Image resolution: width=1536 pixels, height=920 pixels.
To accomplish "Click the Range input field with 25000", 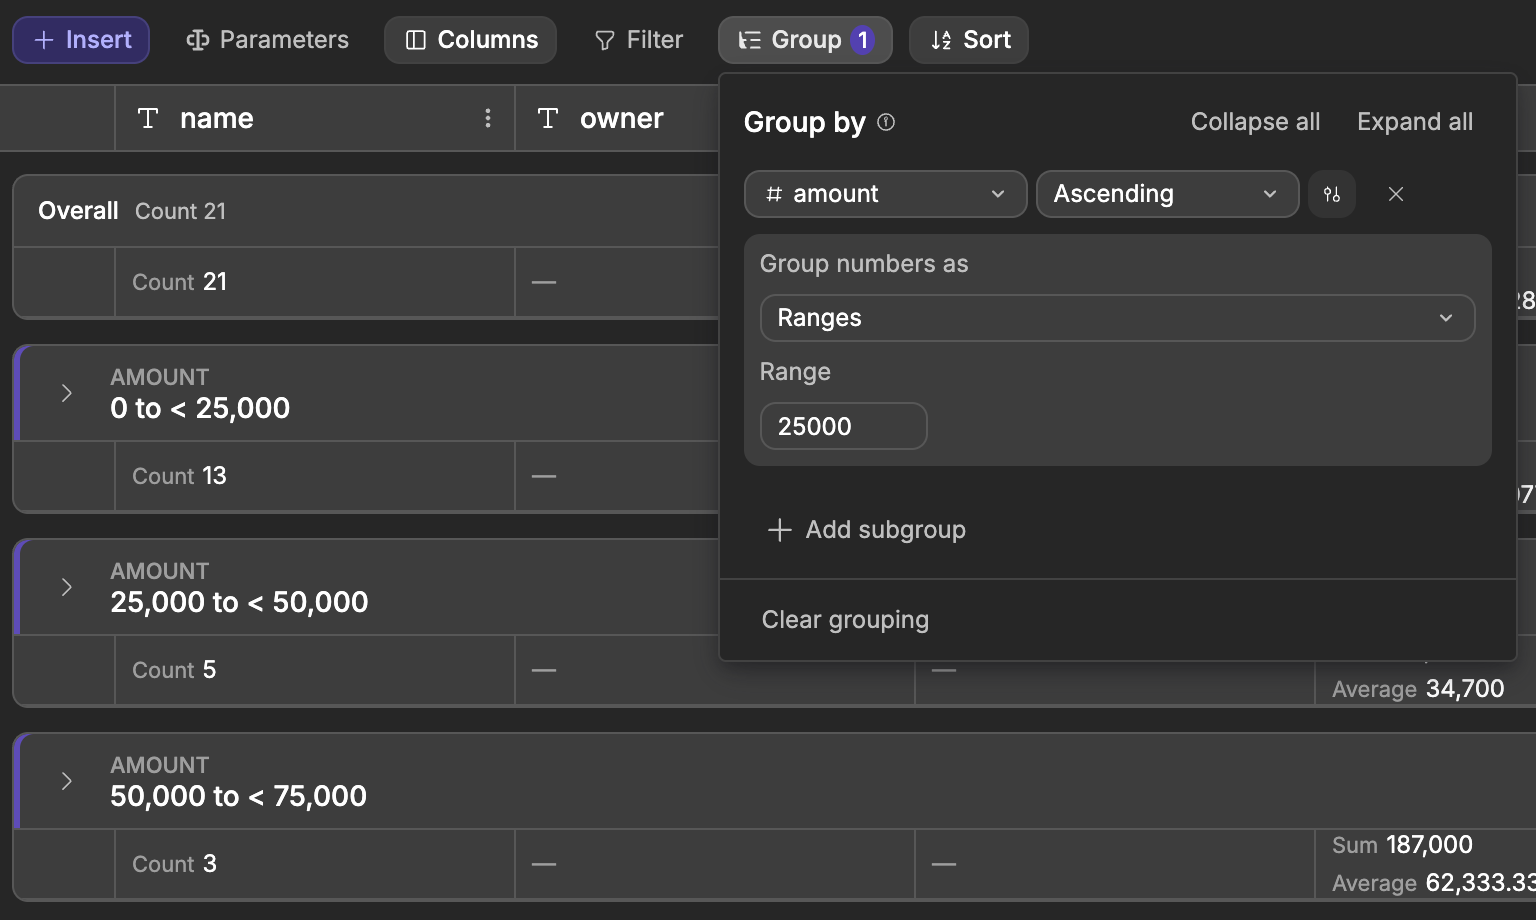I will (843, 426).
